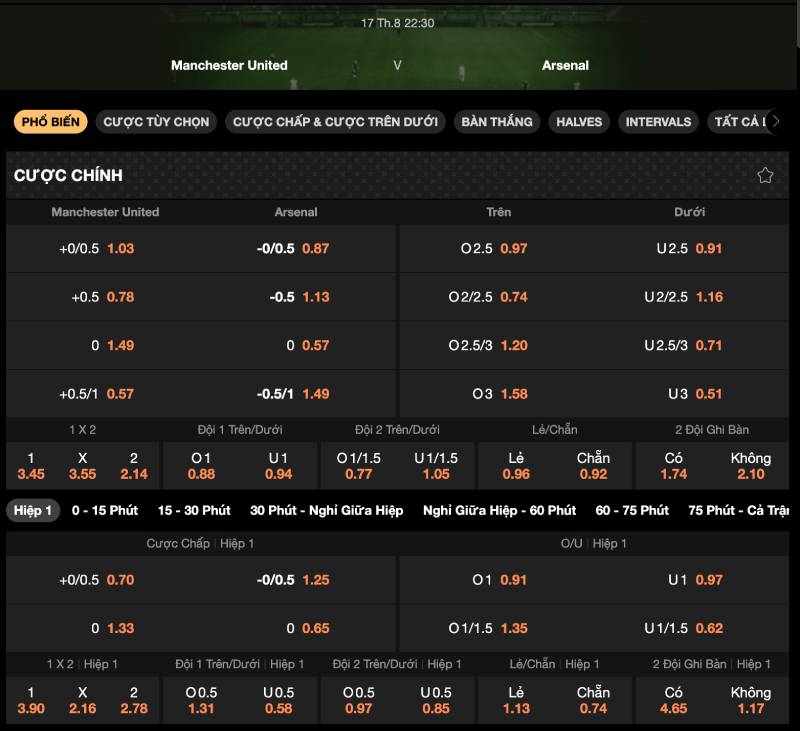Go to the Halves tab
The height and width of the screenshot is (731, 800).
579,122
